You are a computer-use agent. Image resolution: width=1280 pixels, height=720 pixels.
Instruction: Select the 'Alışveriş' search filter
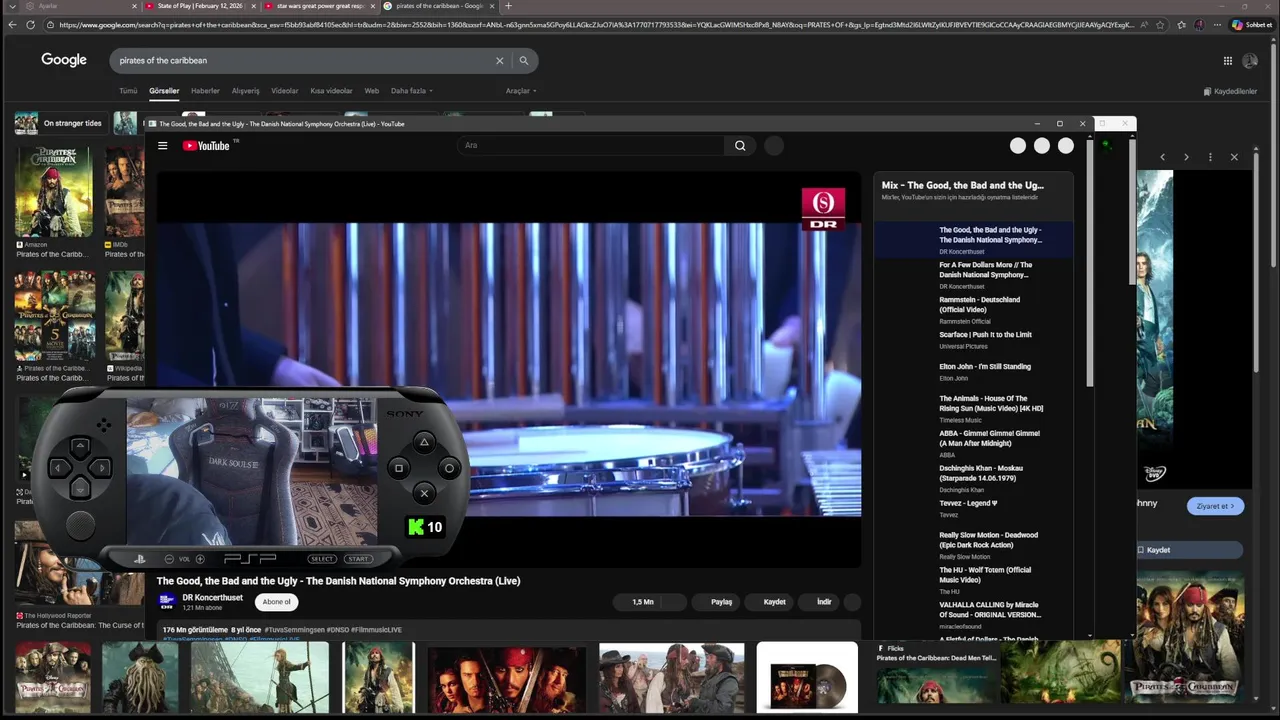point(246,91)
